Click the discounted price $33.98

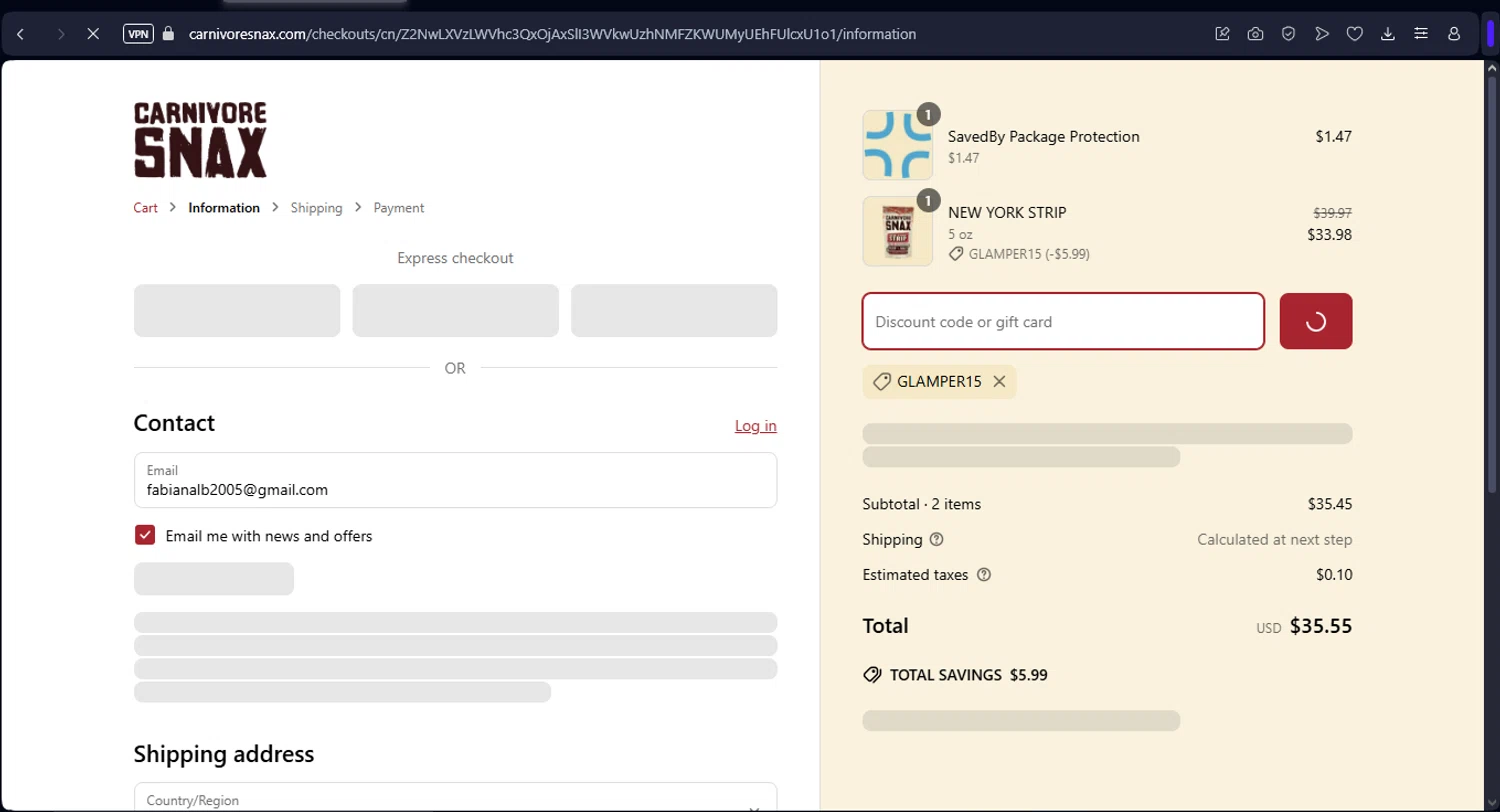coord(1329,235)
